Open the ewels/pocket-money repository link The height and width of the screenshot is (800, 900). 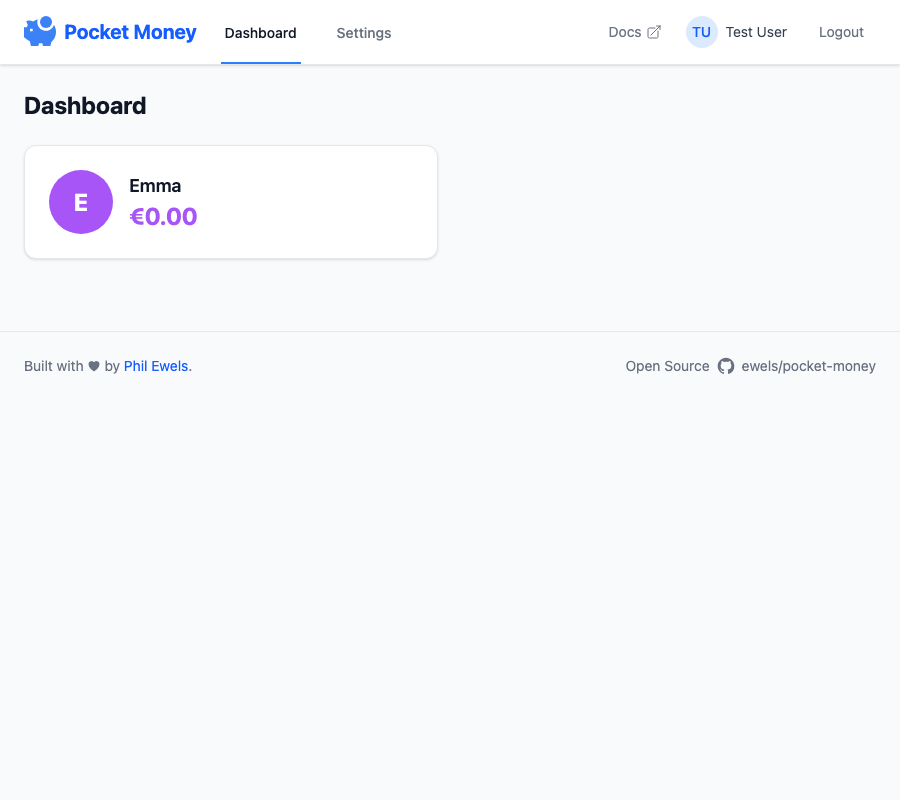tap(808, 366)
